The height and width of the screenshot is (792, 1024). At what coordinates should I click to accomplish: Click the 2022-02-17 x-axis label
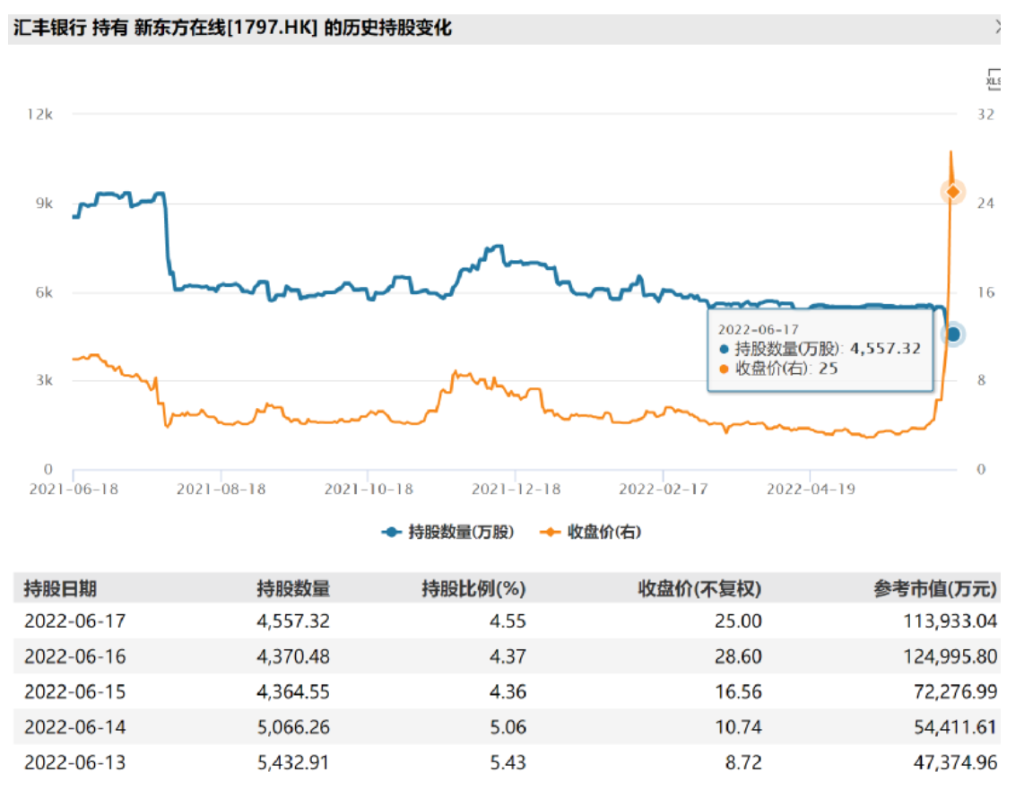[x=664, y=489]
